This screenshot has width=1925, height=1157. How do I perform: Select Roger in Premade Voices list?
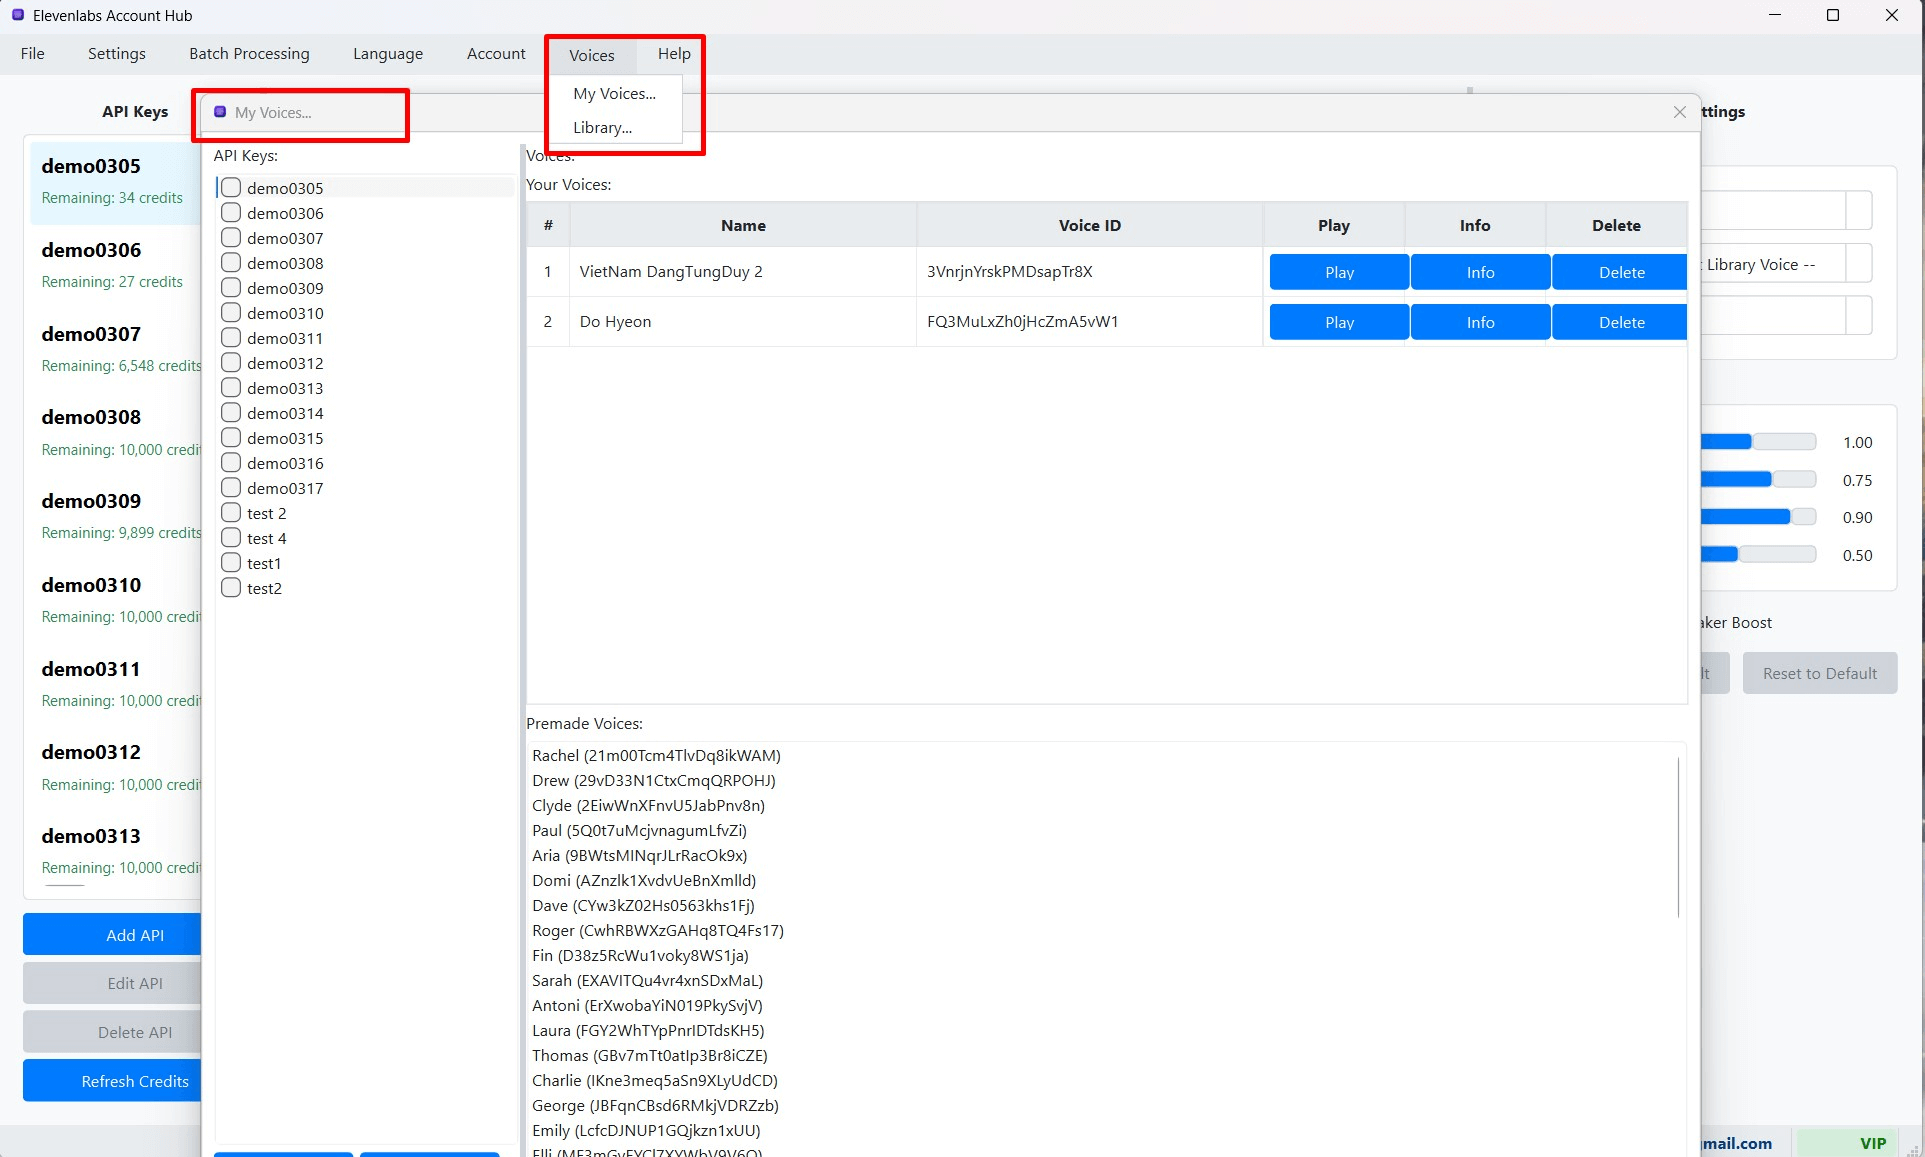point(658,930)
